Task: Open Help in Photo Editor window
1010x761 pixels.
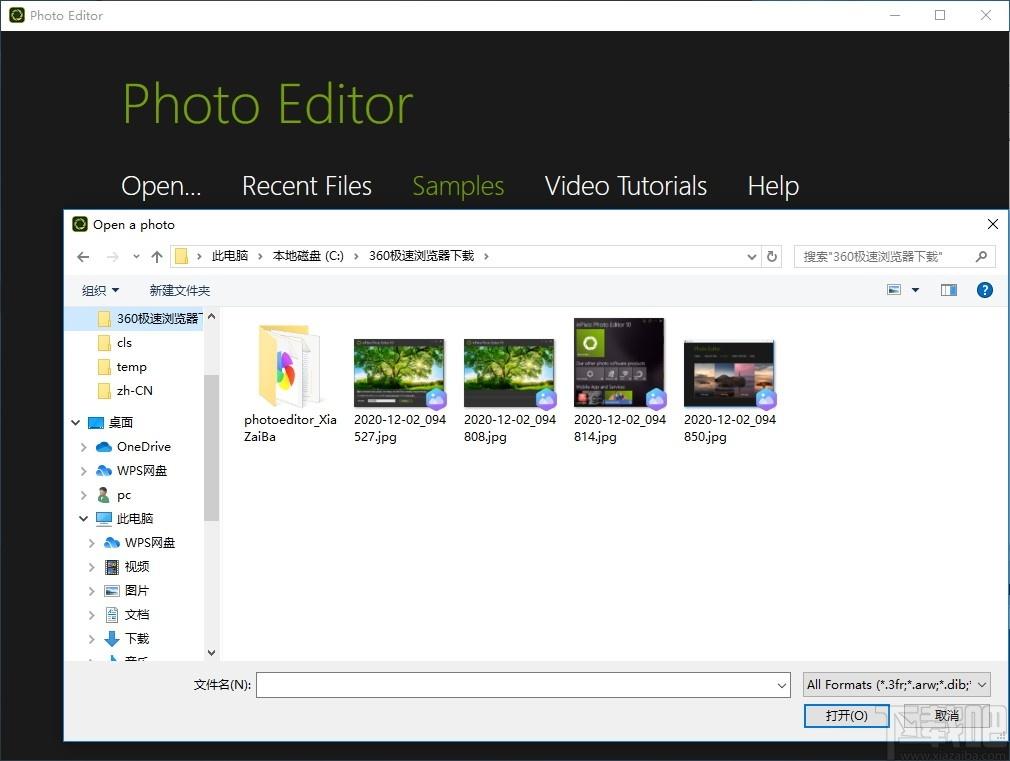Action: 773,186
